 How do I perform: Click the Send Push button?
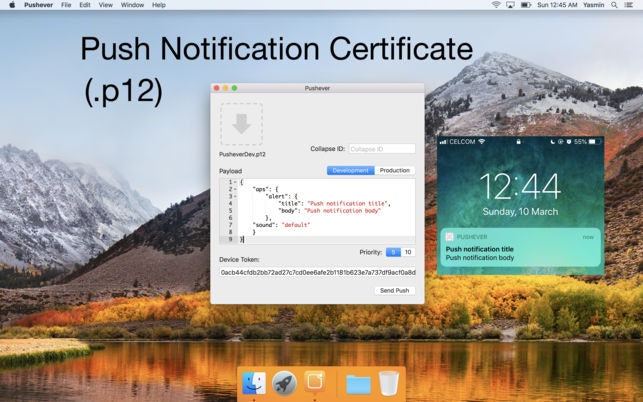tap(394, 290)
